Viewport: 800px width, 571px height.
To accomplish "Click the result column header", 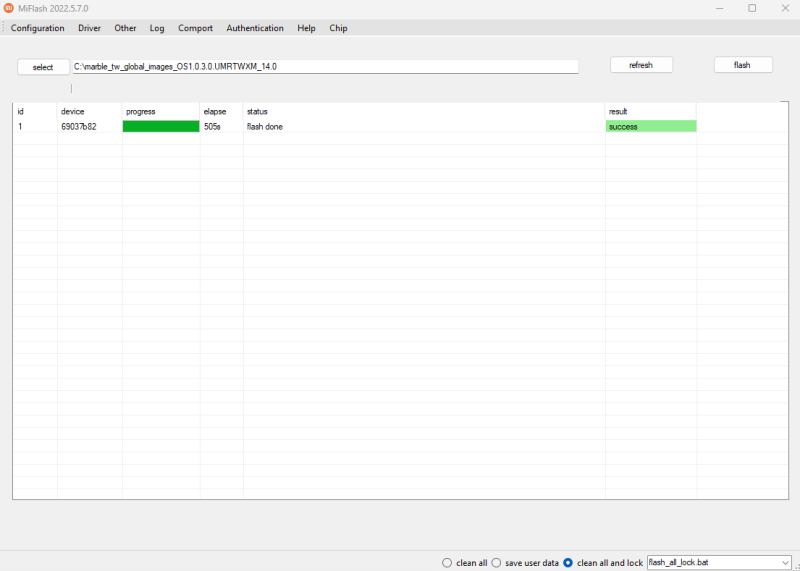I will 651,111.
